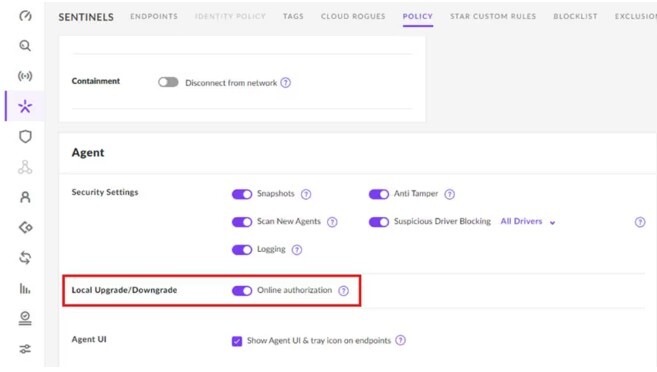Viewport: 657px width, 372px height.
Task: Open the All Drivers dropdown
Action: coord(528,221)
